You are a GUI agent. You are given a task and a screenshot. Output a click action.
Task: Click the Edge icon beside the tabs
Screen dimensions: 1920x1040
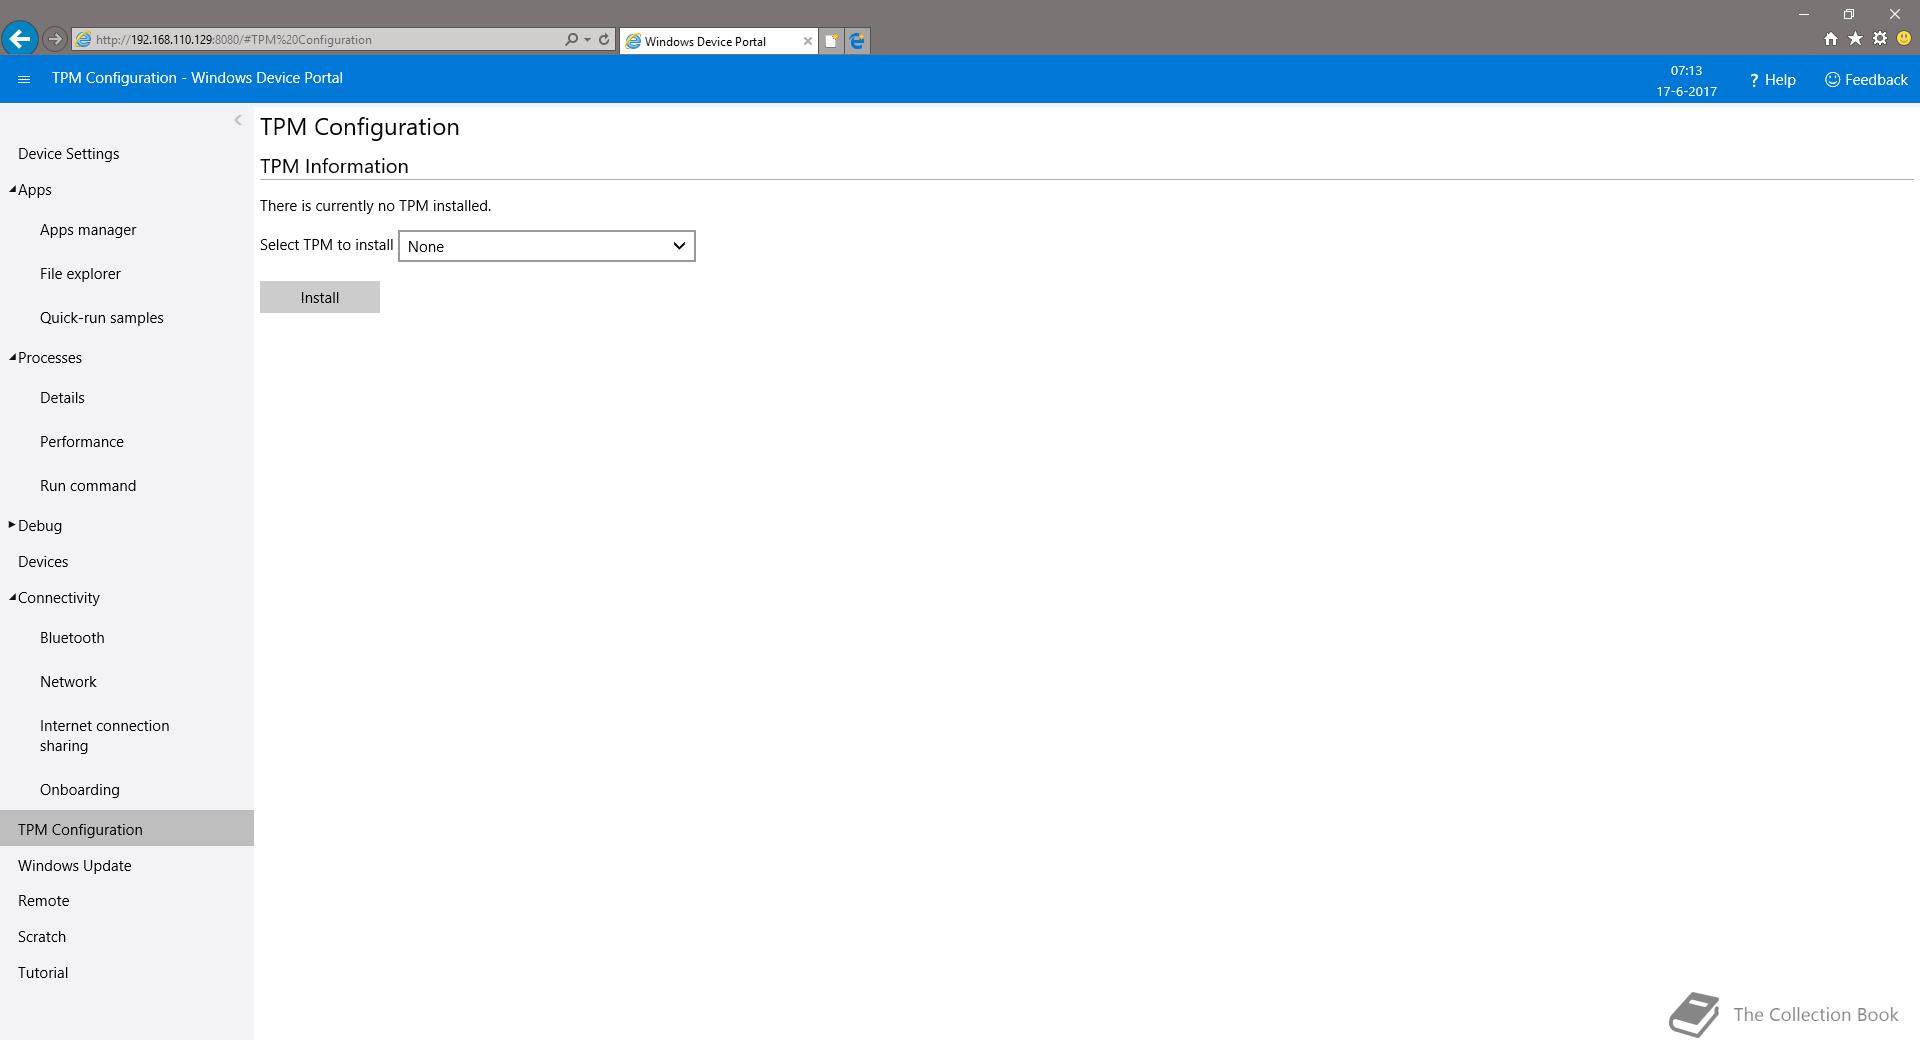[857, 41]
